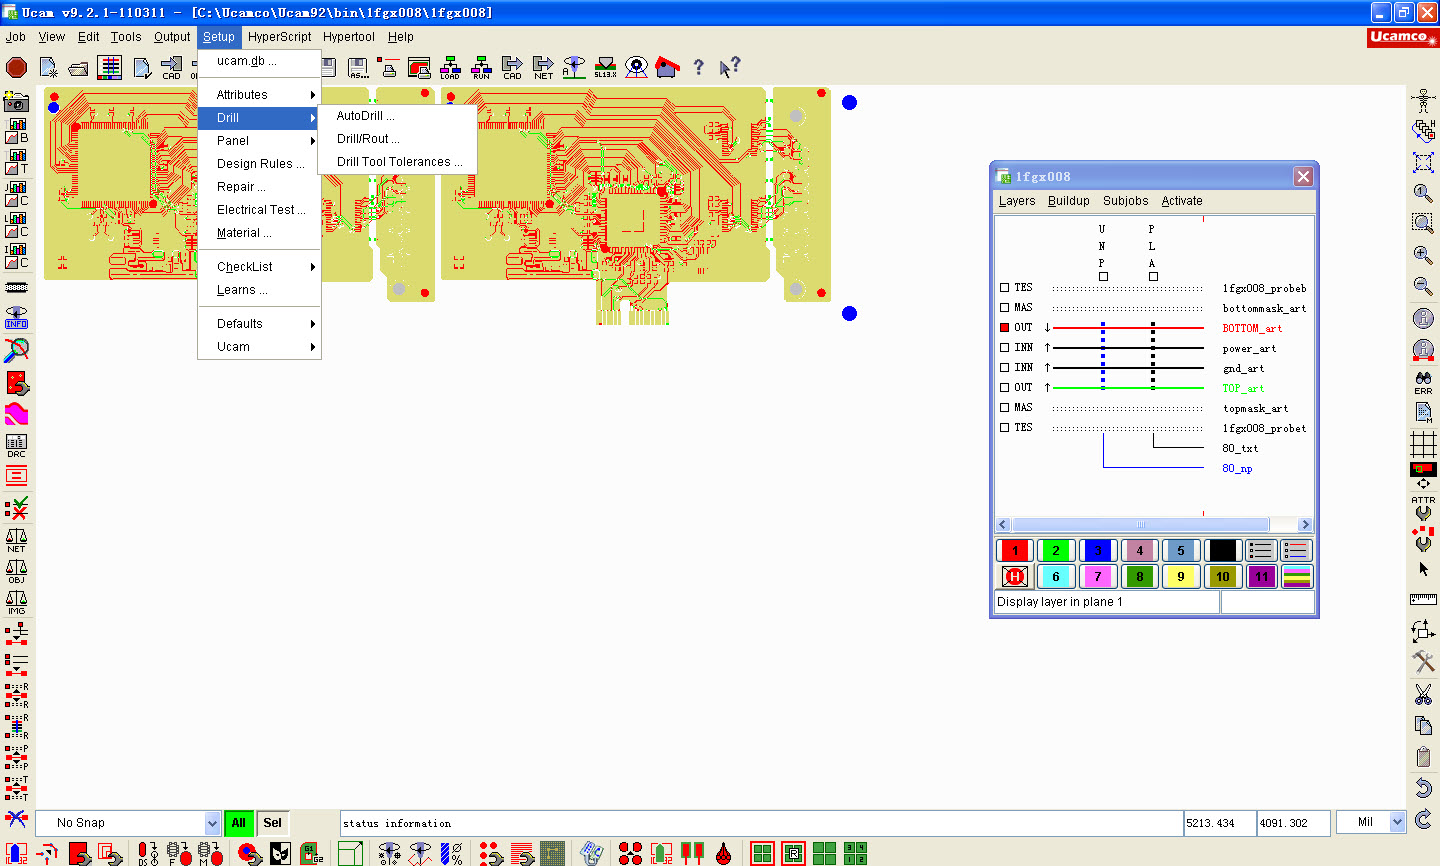The image size is (1440, 866).
Task: Open the No Snap dropdown
Action: [212, 823]
